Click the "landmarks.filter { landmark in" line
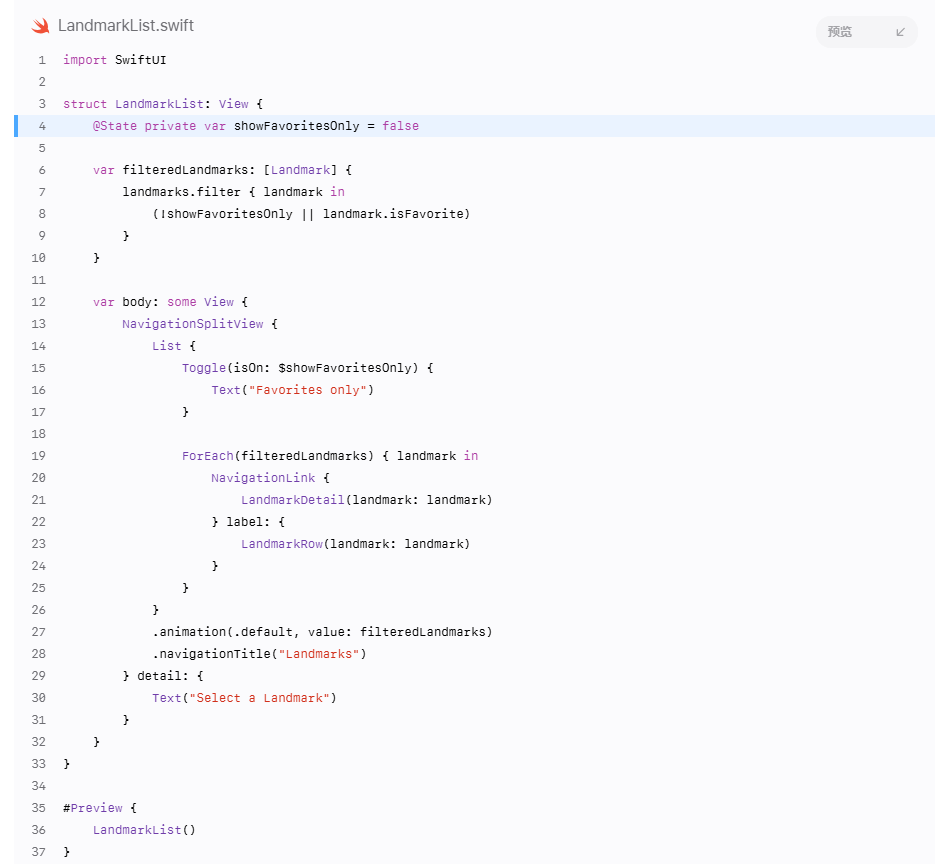This screenshot has height=864, width=944. point(234,192)
